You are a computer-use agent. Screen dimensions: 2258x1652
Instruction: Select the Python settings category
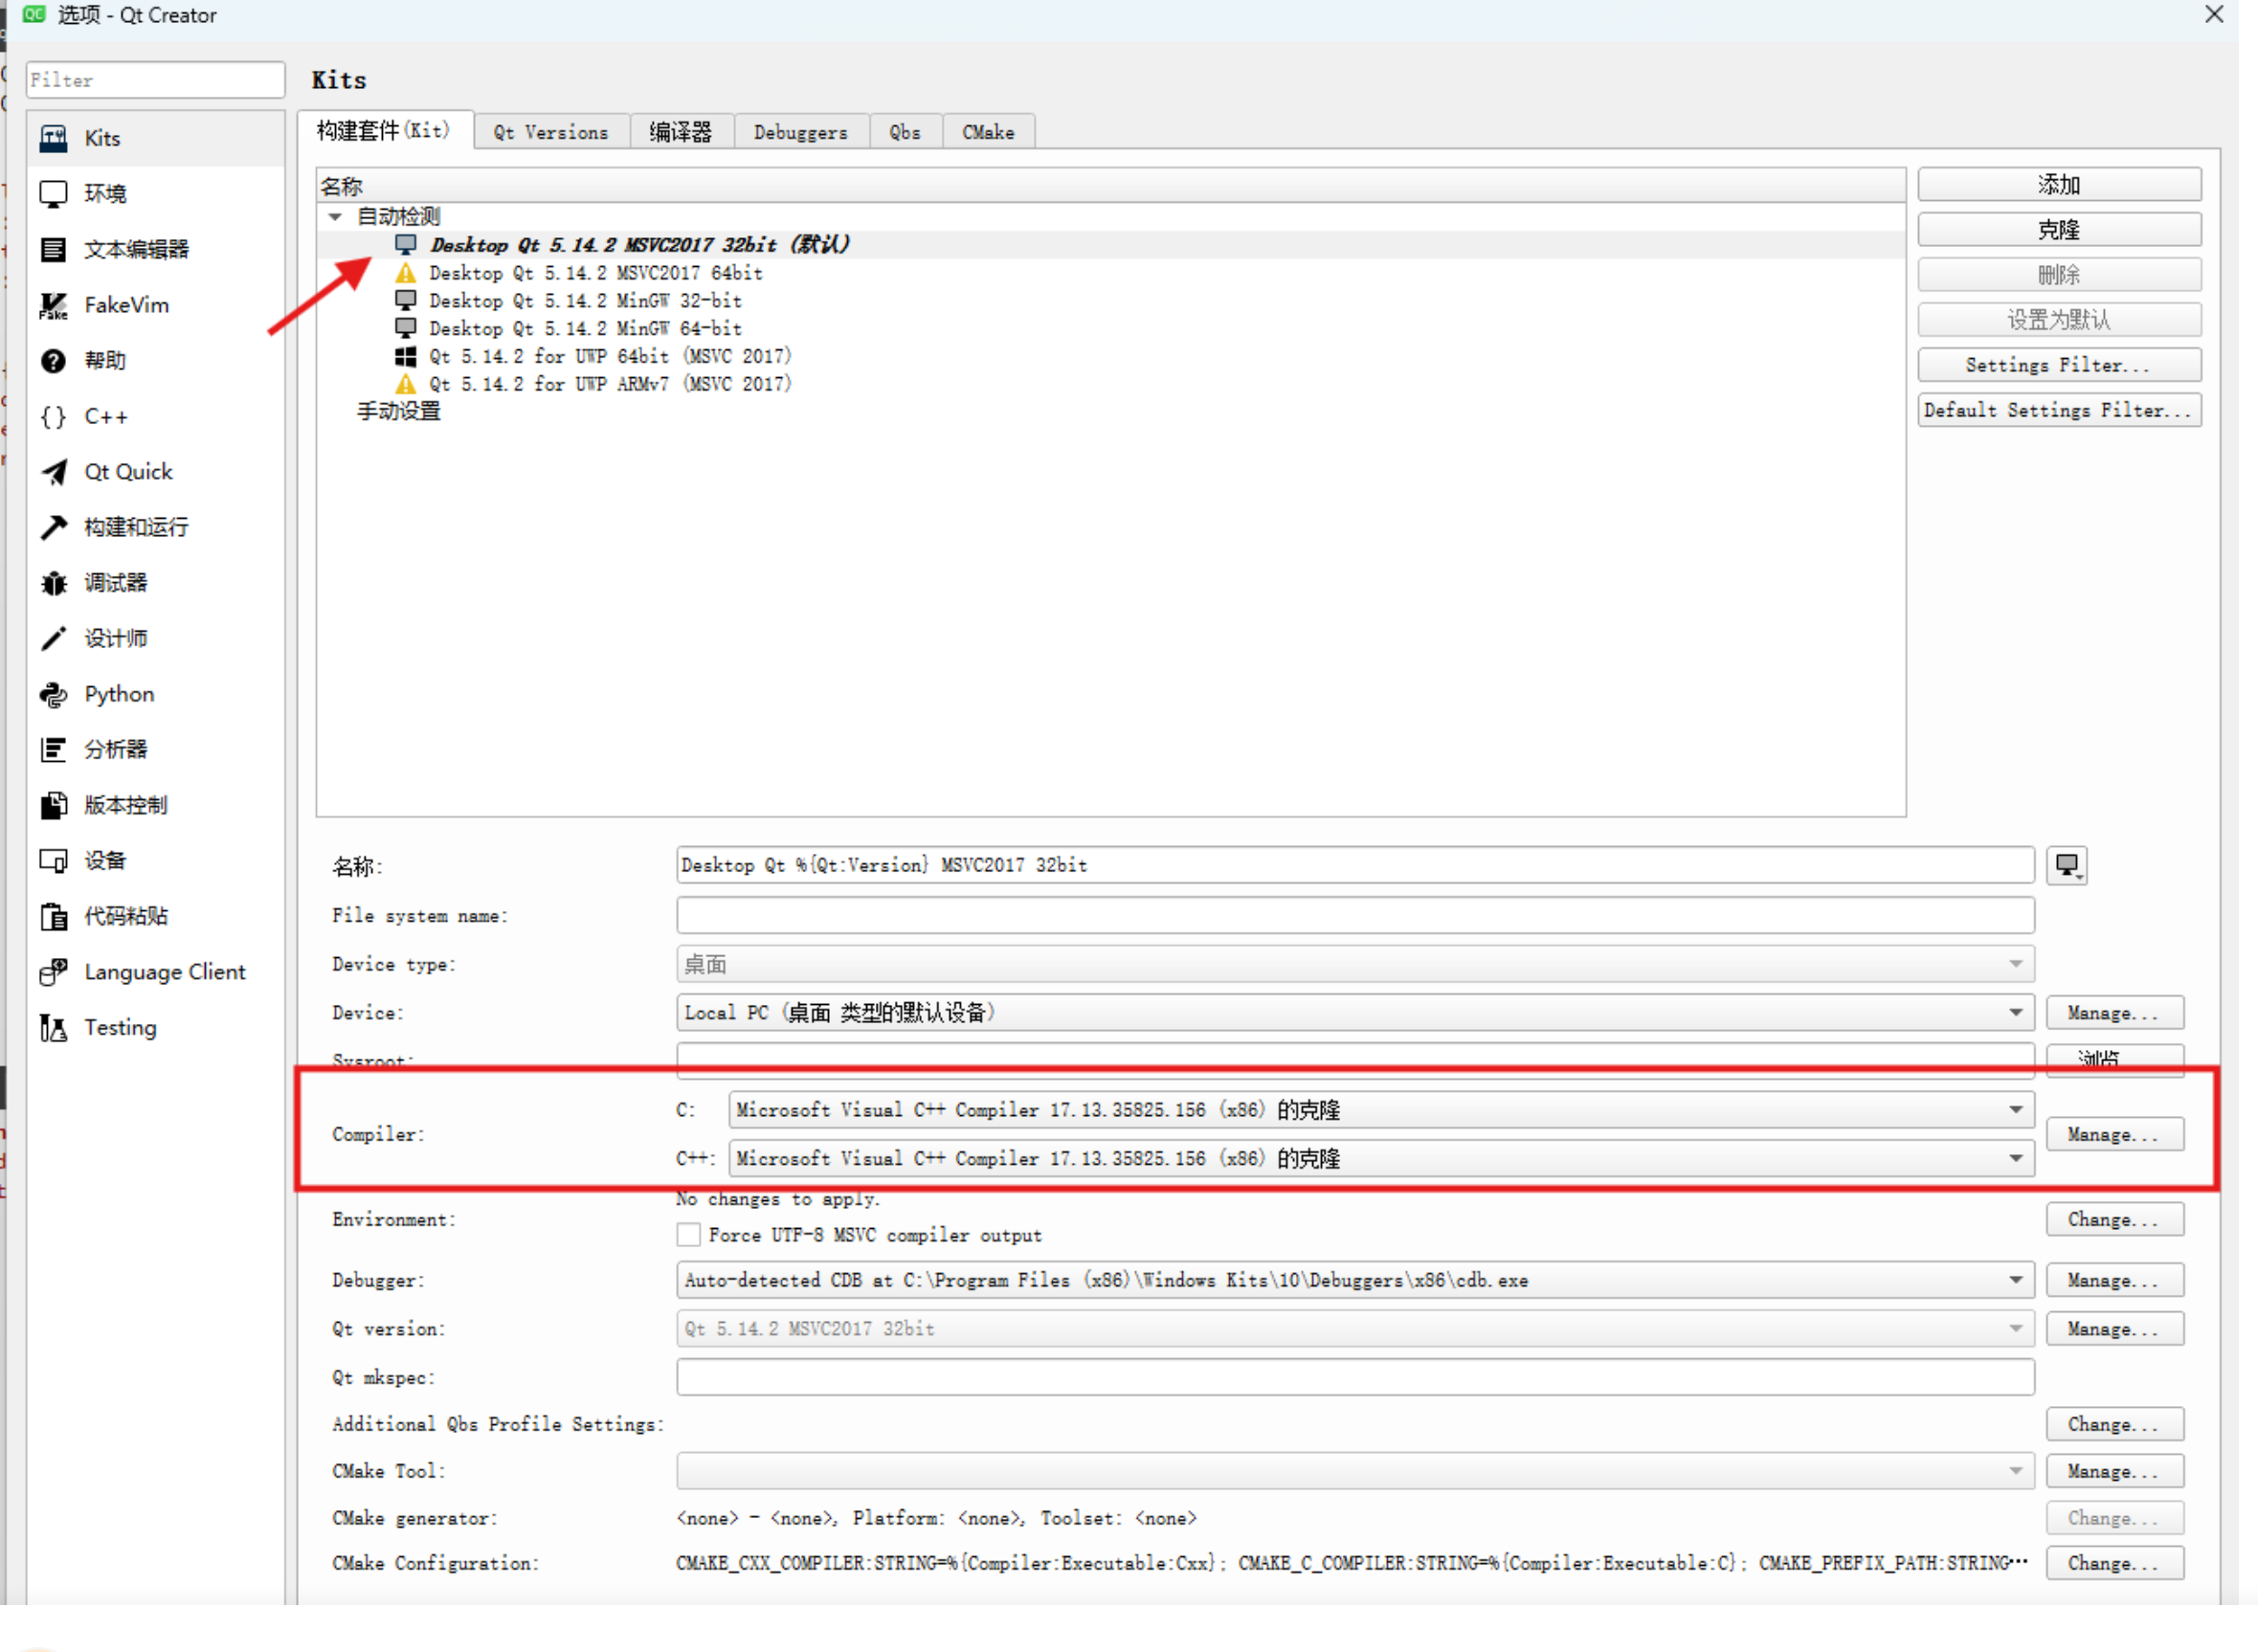(118, 694)
